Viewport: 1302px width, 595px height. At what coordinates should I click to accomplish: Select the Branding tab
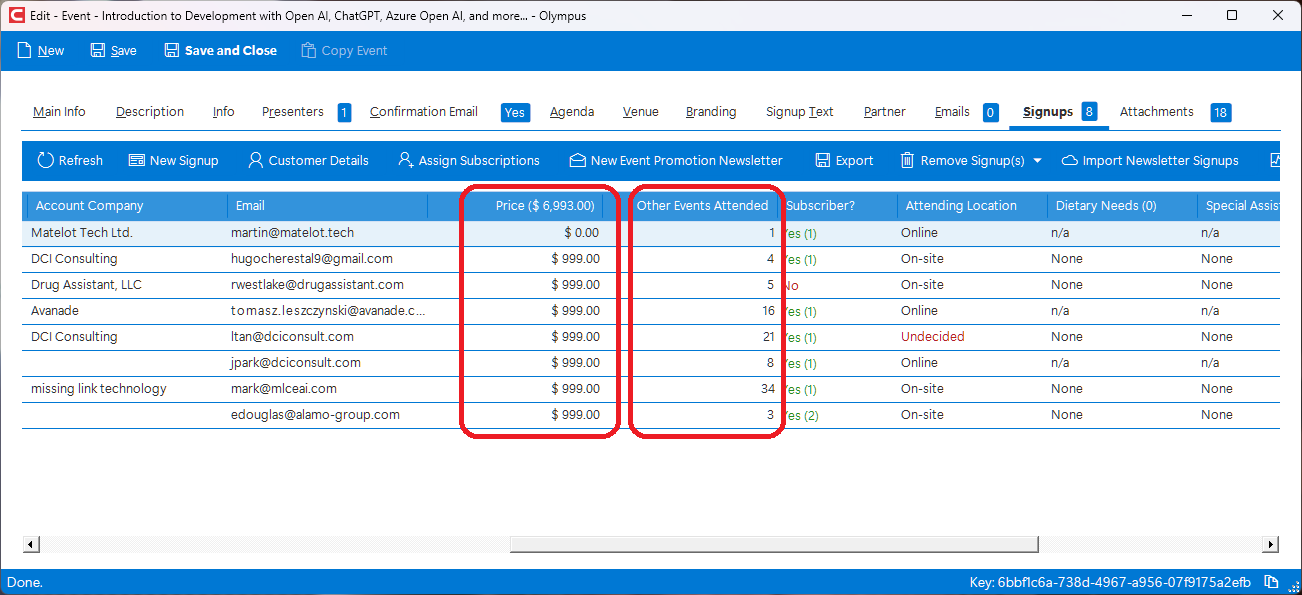(x=711, y=112)
